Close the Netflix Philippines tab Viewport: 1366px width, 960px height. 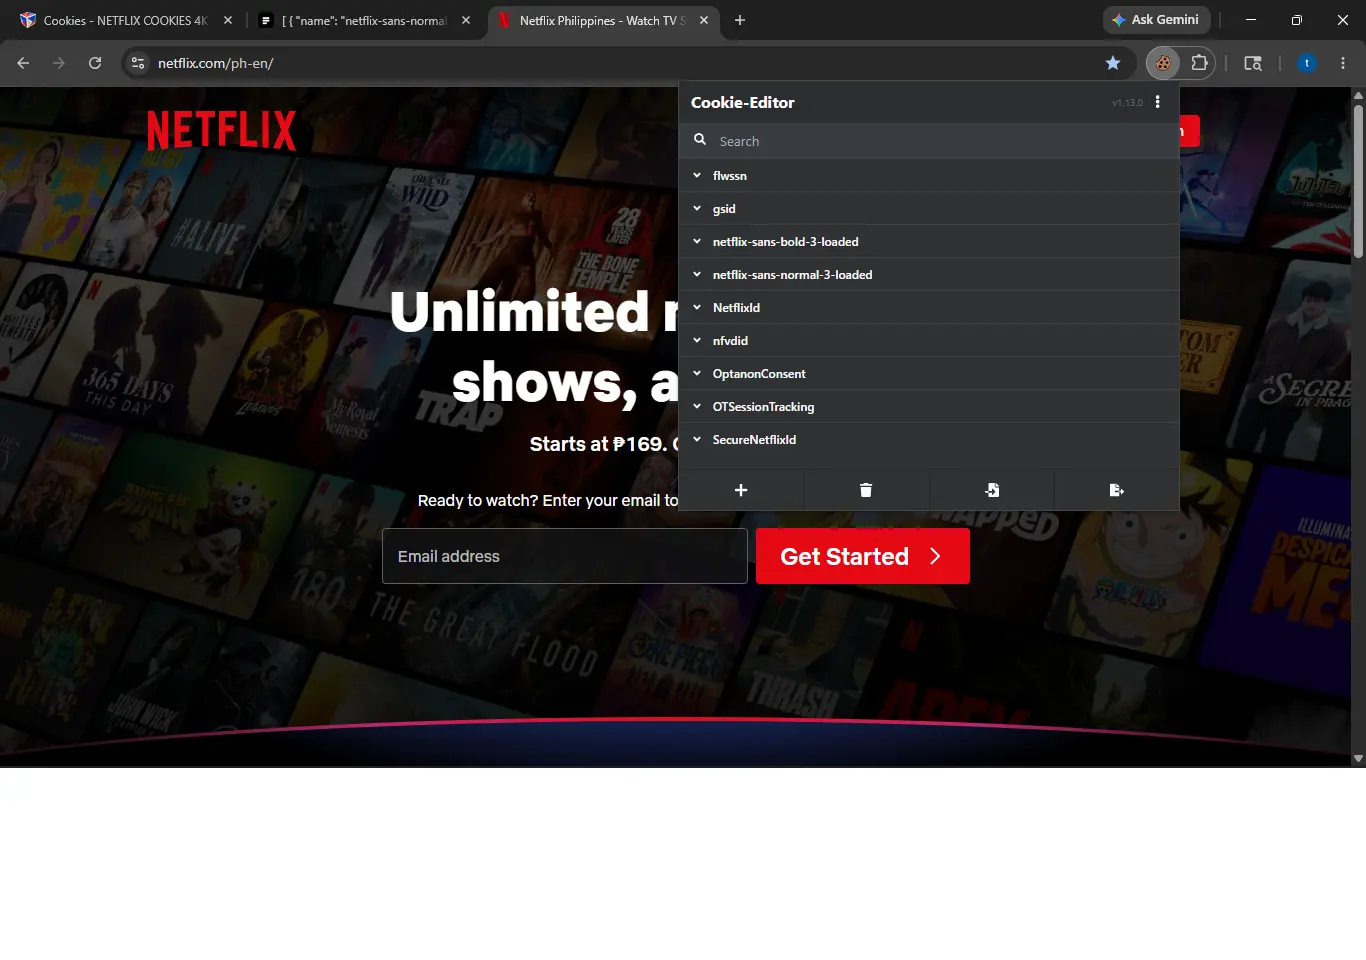704,20
